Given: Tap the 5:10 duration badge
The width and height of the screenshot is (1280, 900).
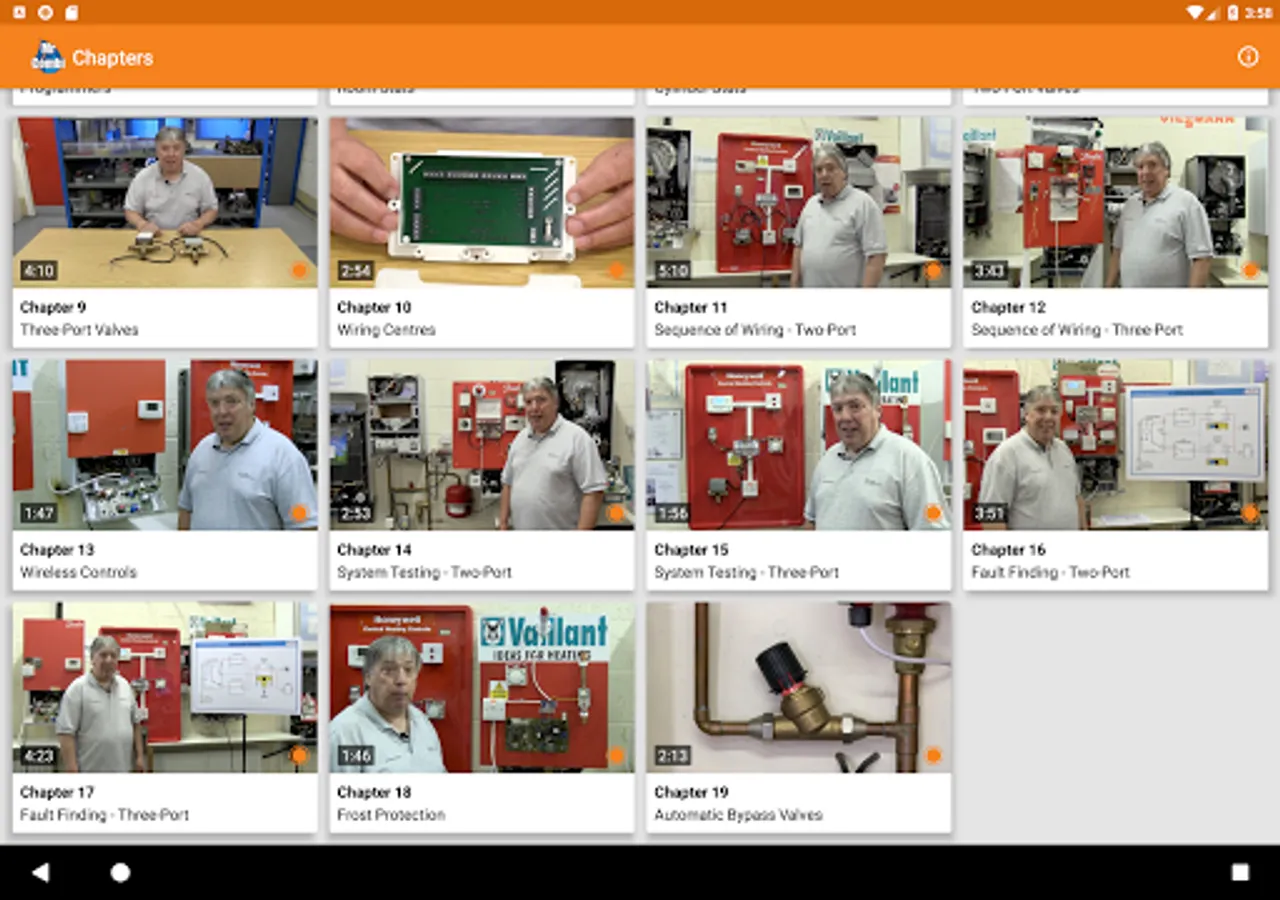Looking at the screenshot, I should coord(672,270).
